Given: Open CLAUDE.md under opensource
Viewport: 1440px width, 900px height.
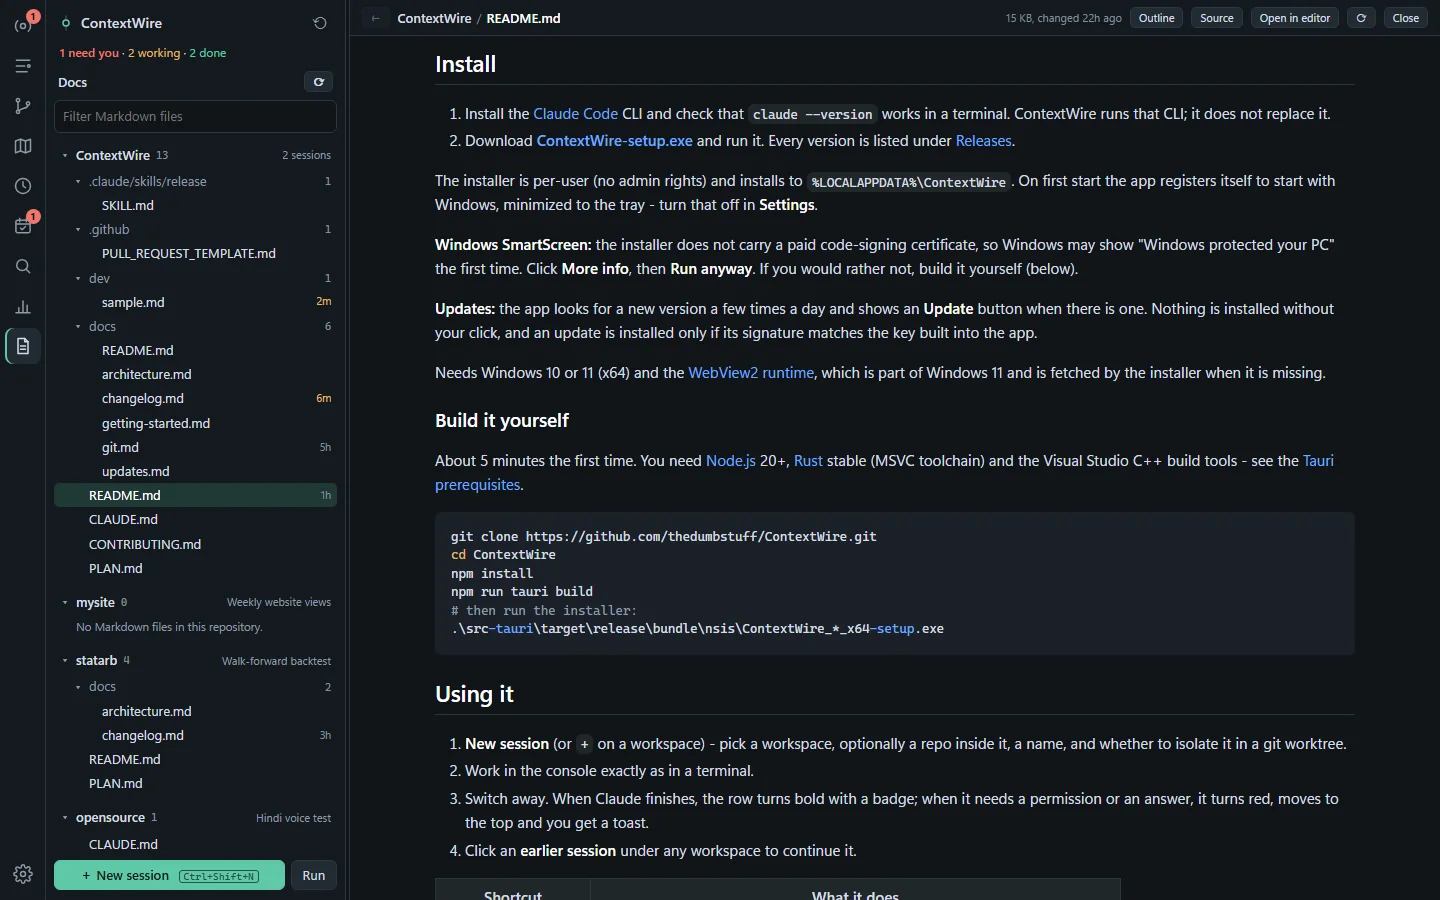Looking at the screenshot, I should click(195, 844).
